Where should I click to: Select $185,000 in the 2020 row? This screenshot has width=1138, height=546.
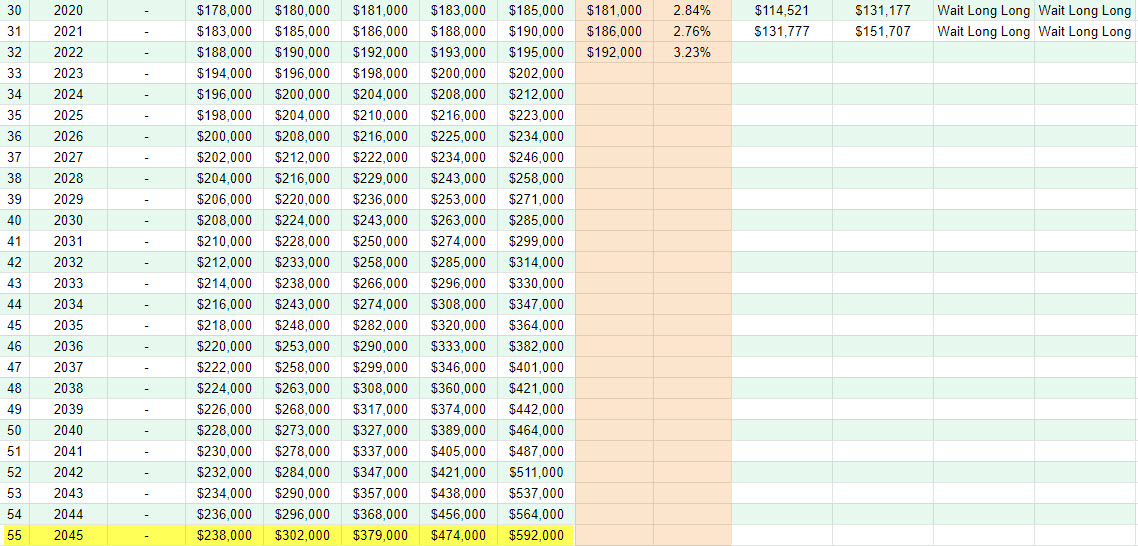click(536, 10)
